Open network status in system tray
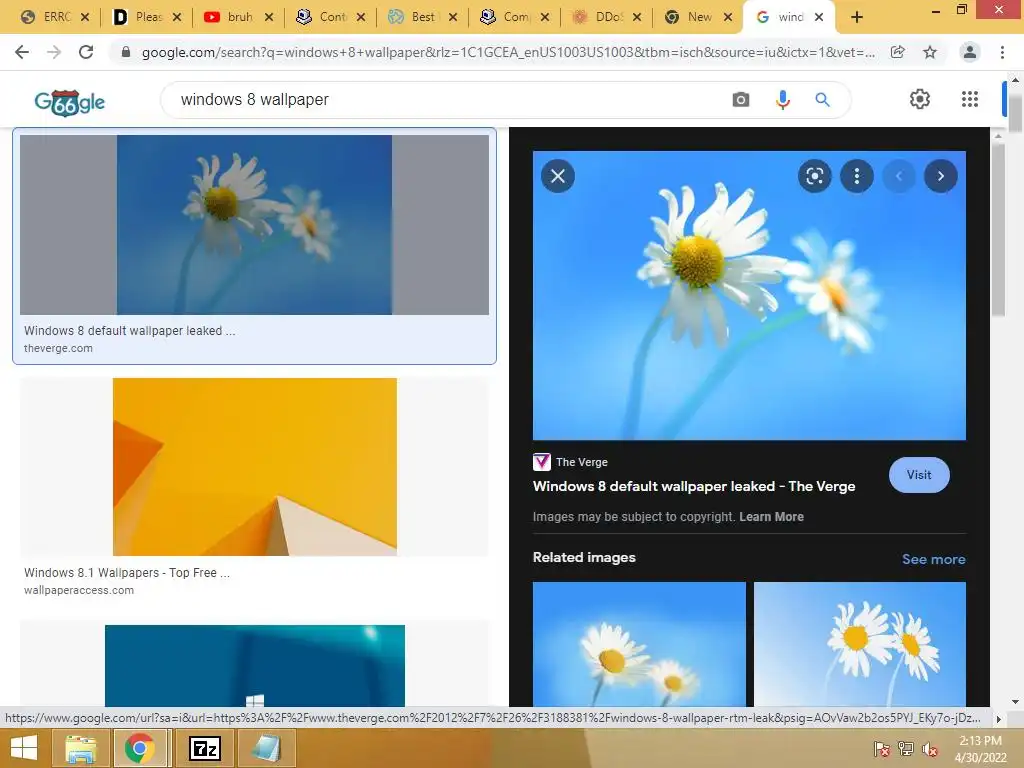1024x768 pixels. click(x=906, y=749)
